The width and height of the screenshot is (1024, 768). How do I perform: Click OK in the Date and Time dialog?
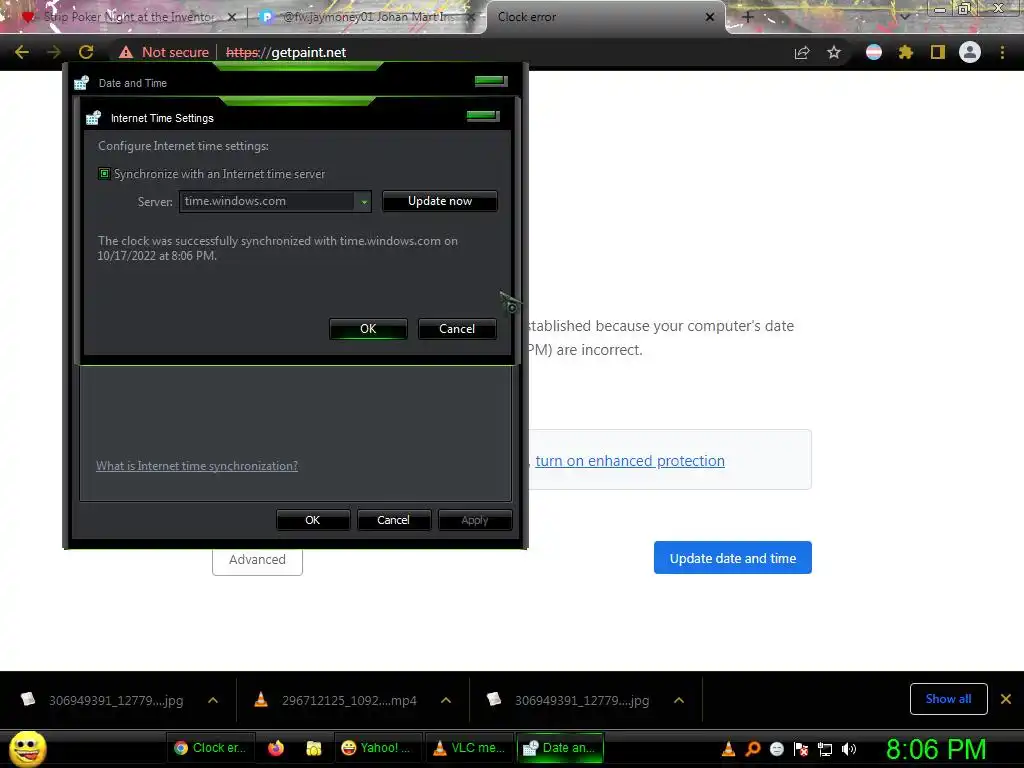pos(313,520)
